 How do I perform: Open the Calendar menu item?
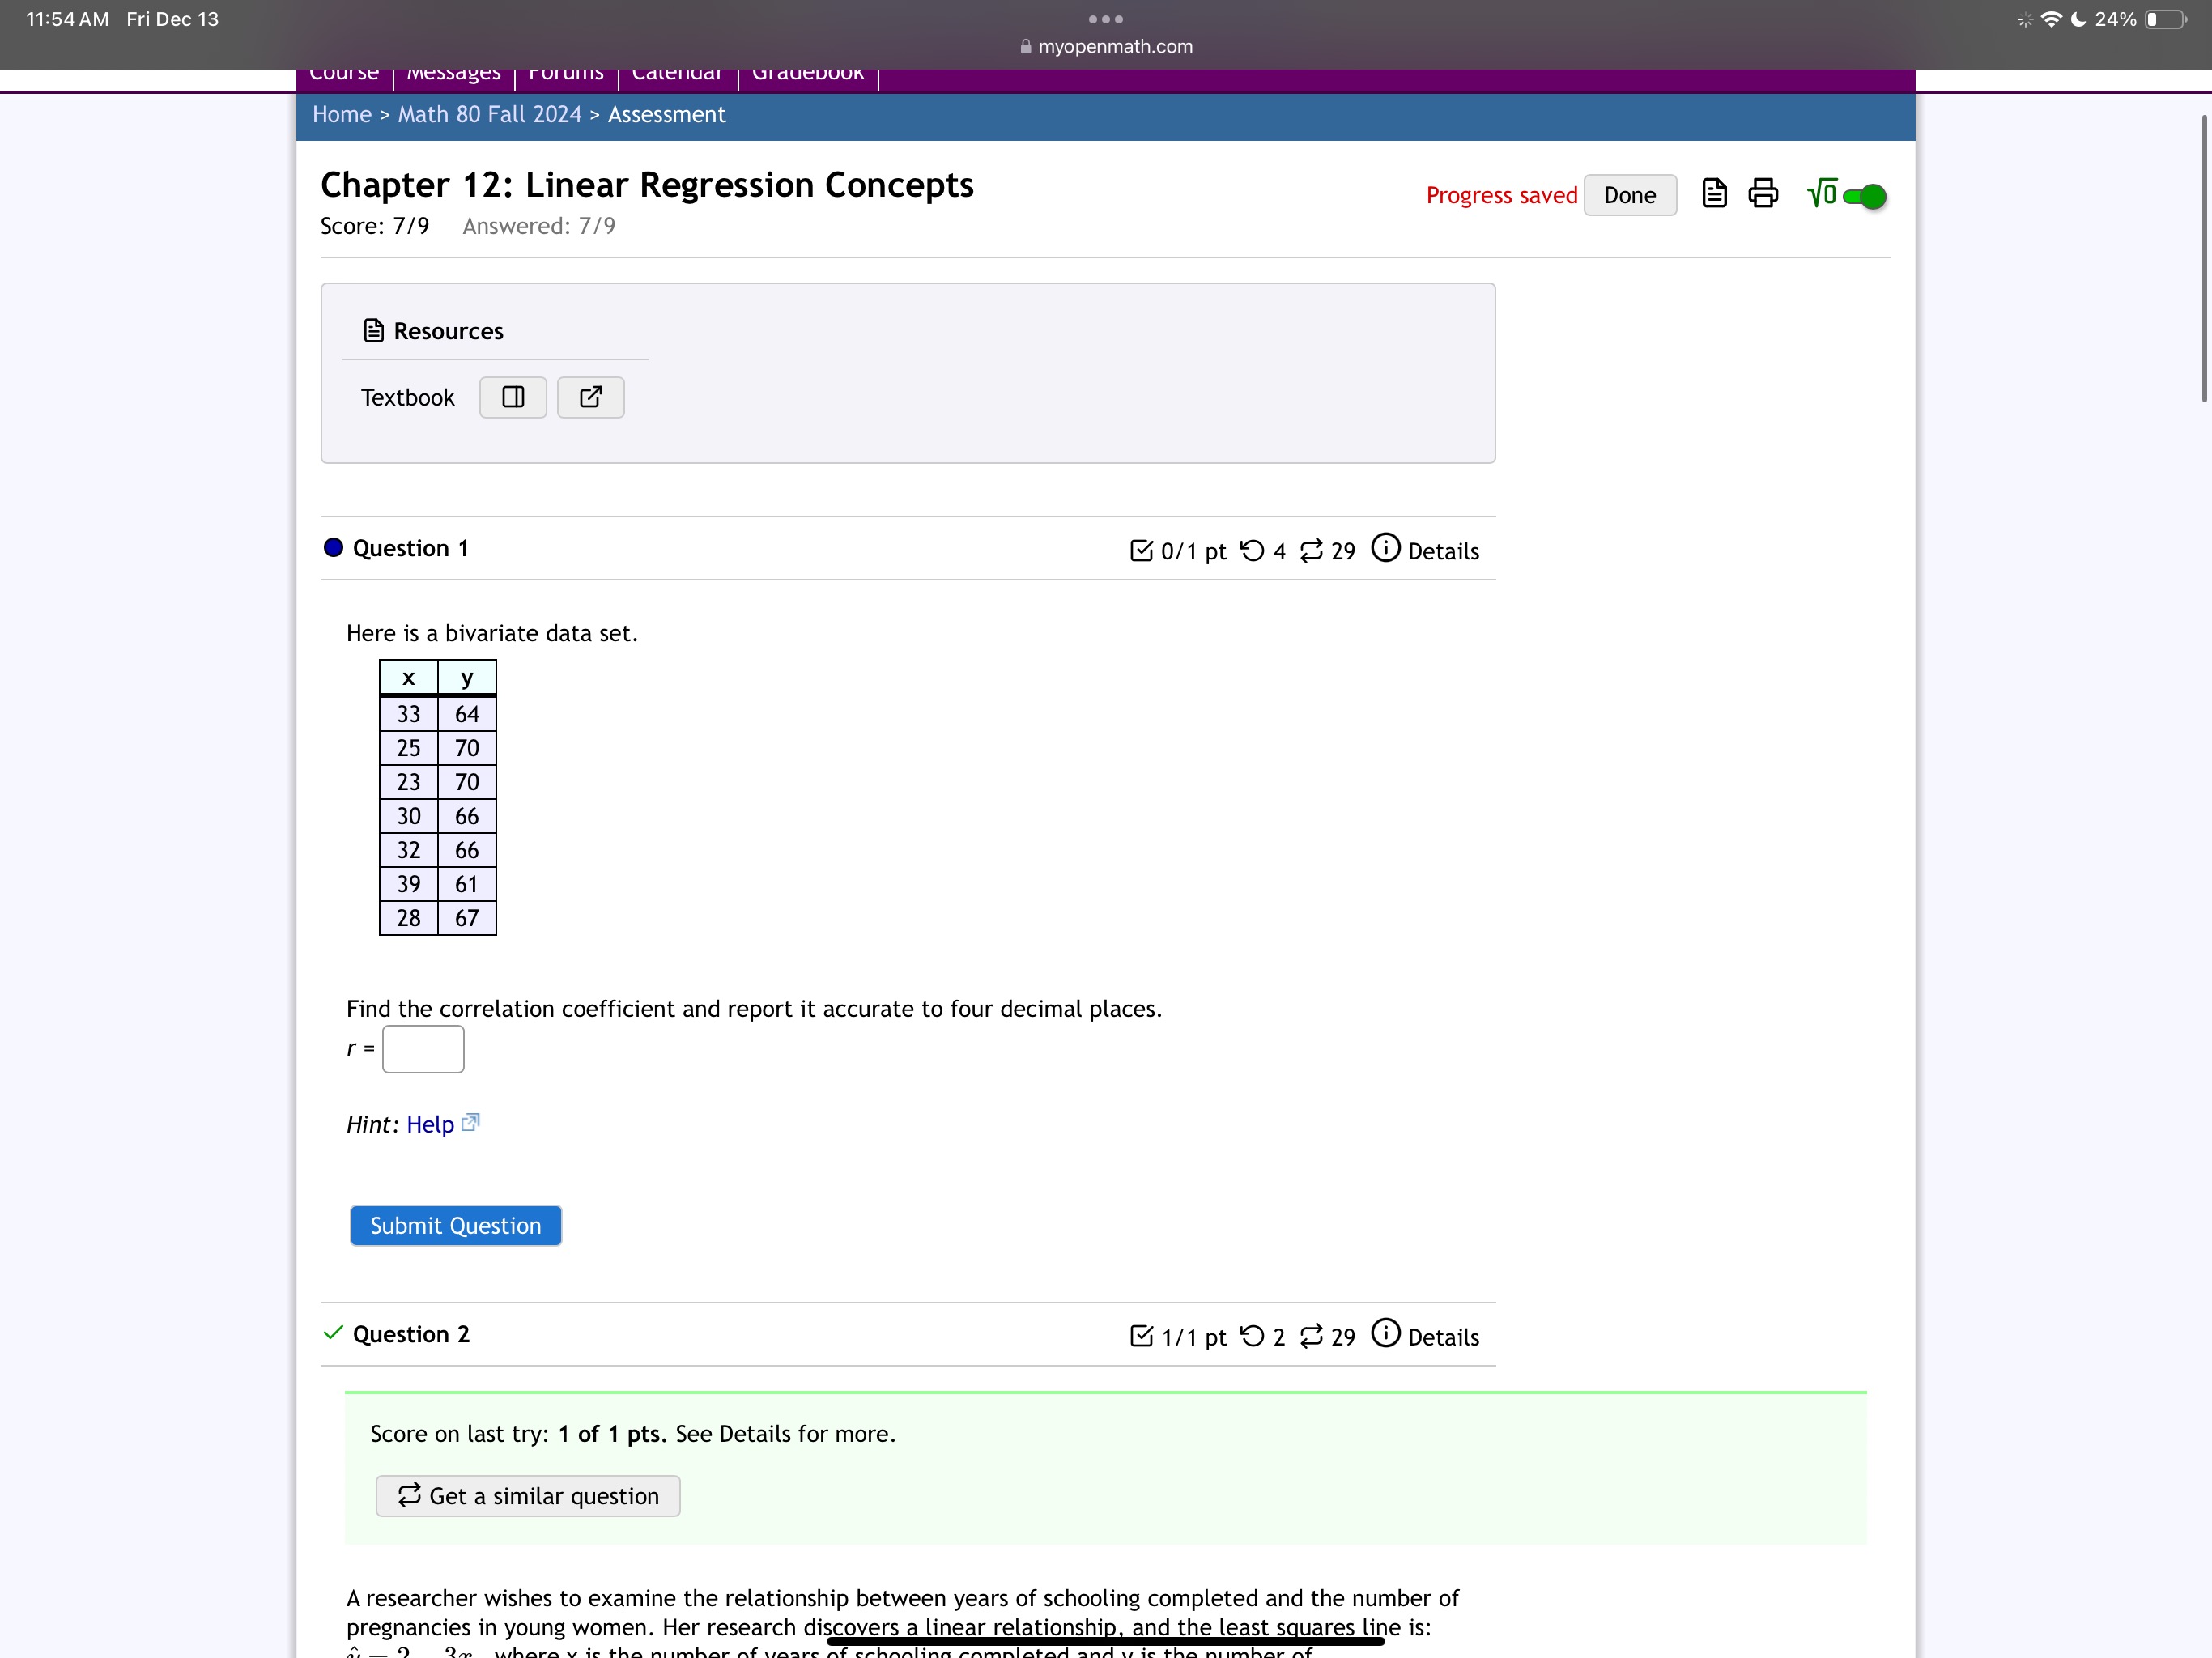pyautogui.click(x=677, y=75)
